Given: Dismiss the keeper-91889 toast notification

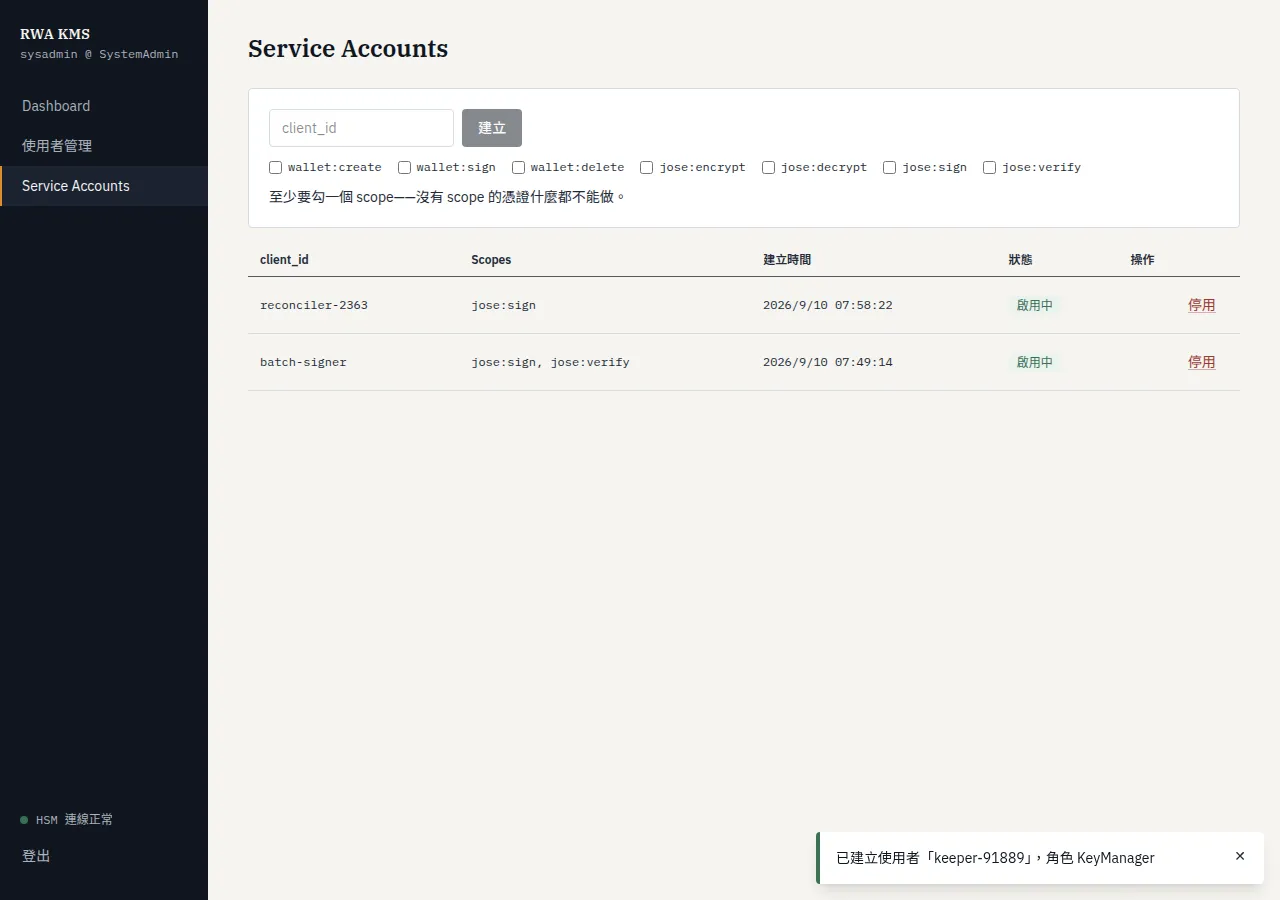Looking at the screenshot, I should [x=1240, y=856].
